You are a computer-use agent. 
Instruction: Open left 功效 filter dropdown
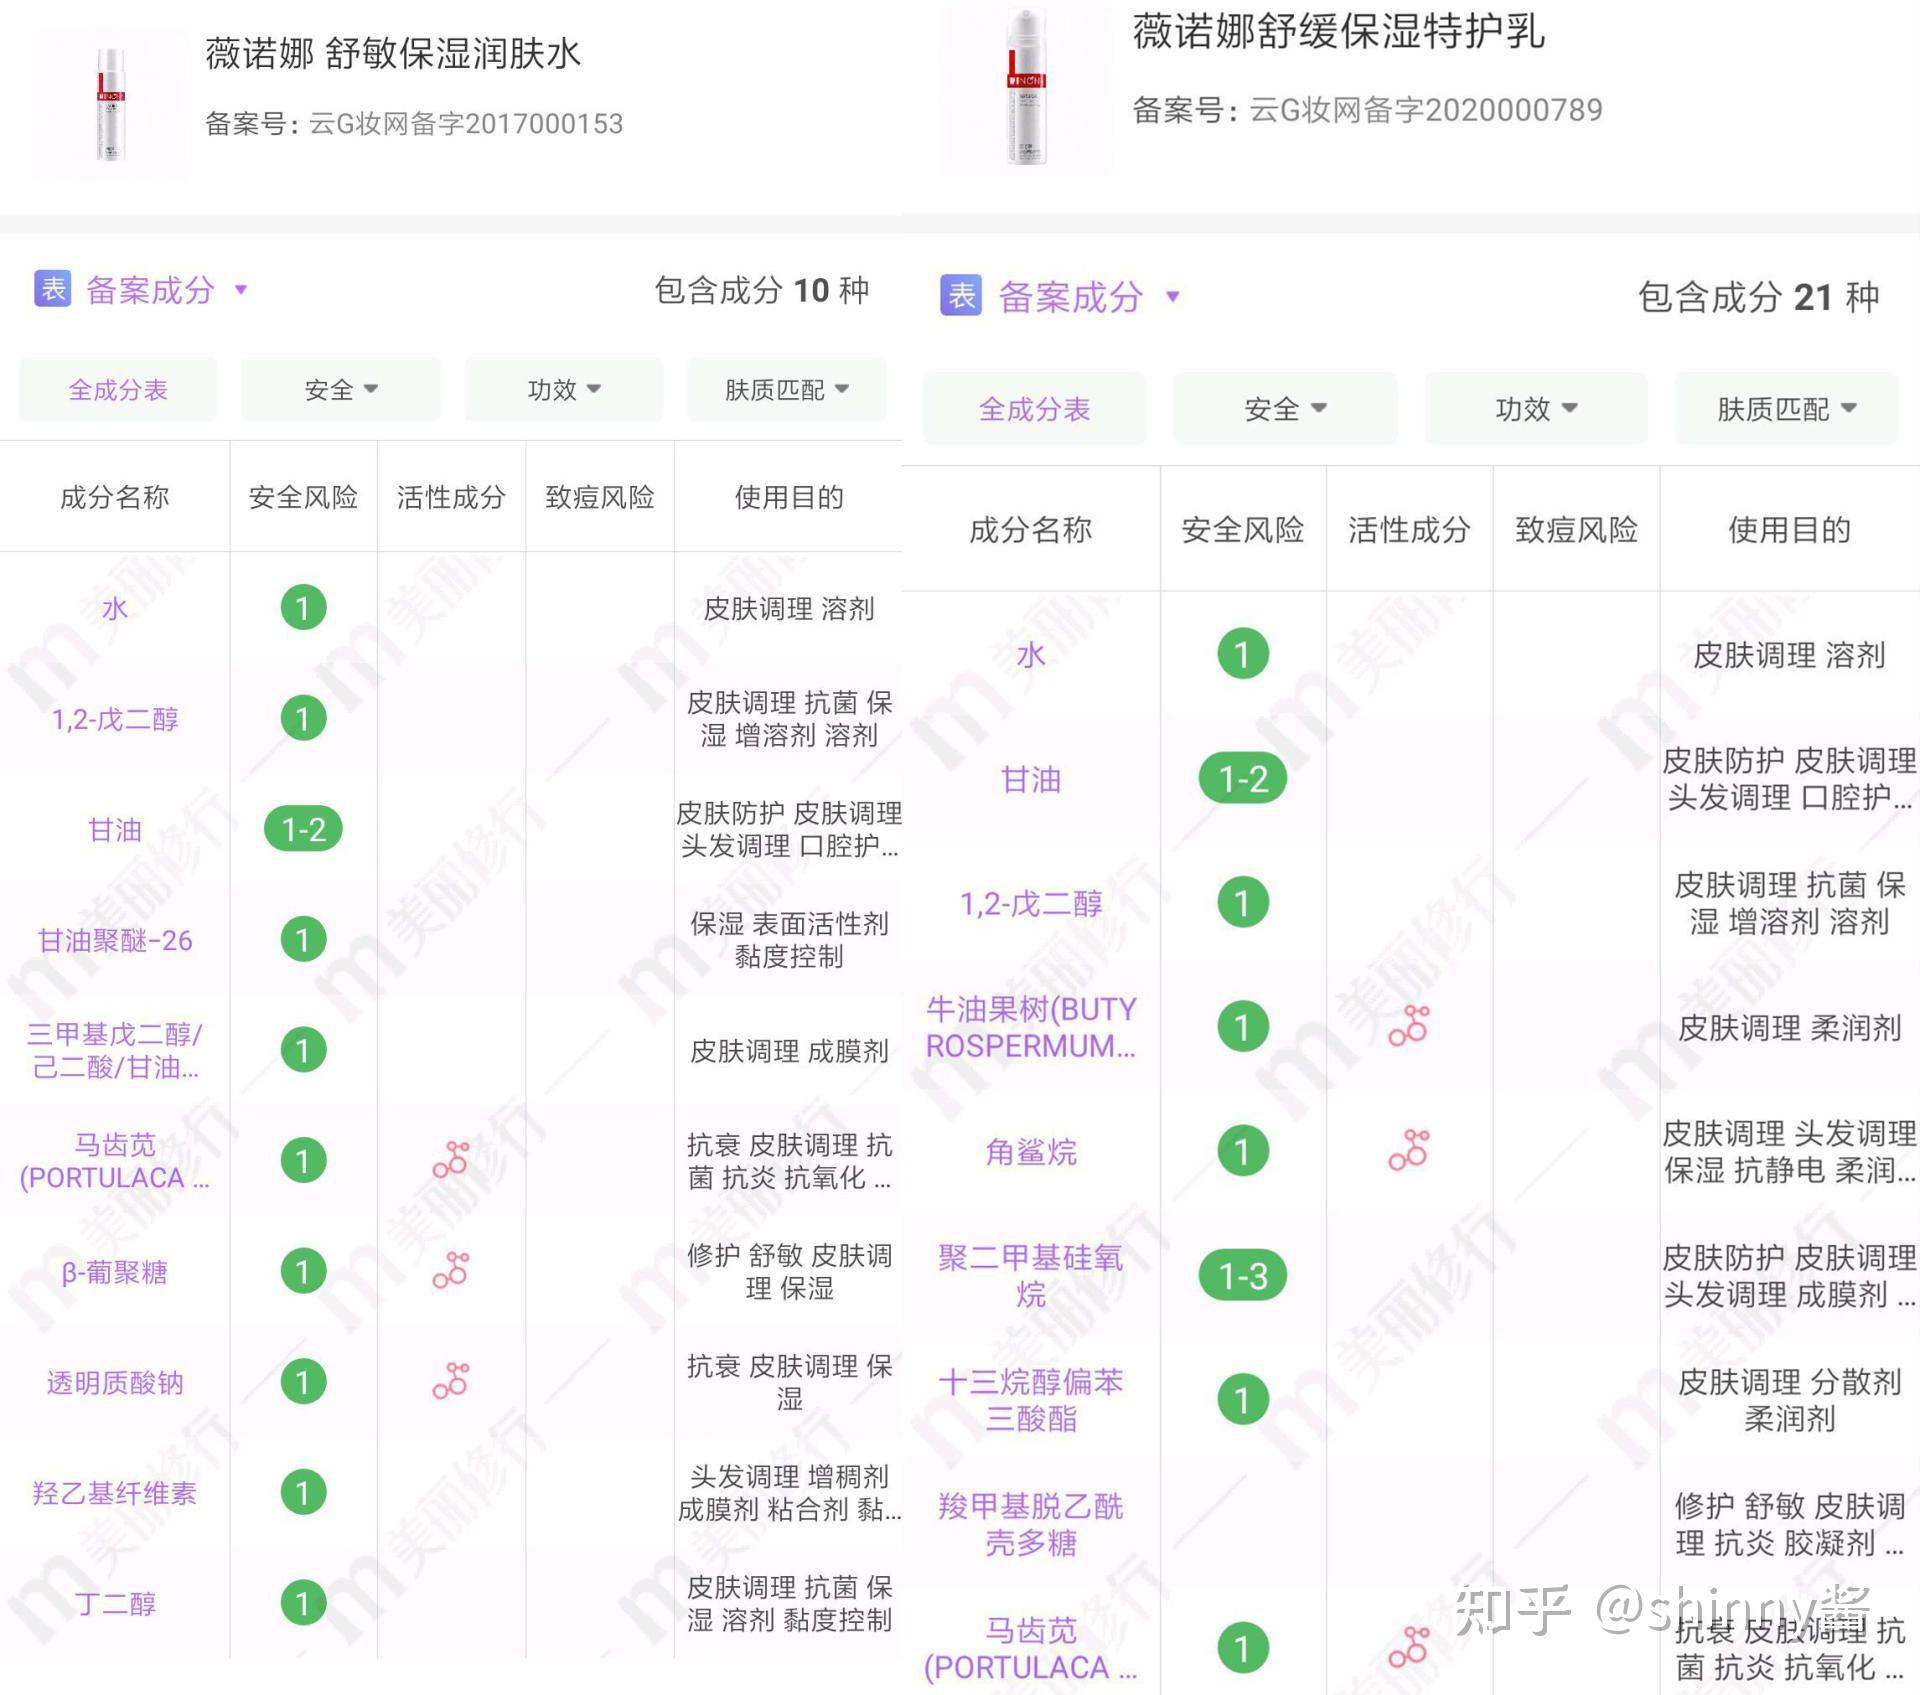[x=564, y=389]
